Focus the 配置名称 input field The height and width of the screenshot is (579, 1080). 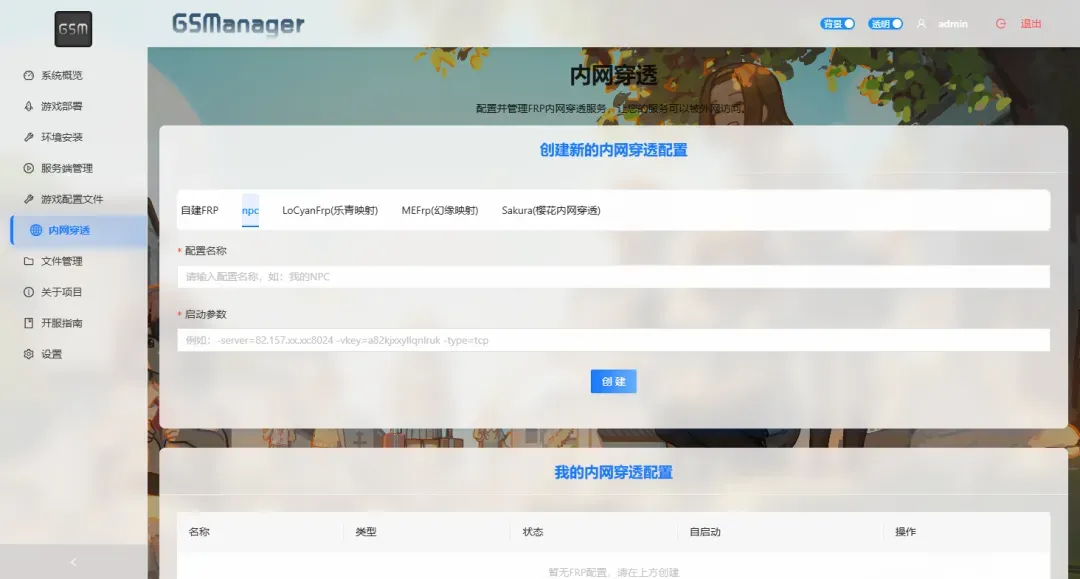tap(613, 276)
